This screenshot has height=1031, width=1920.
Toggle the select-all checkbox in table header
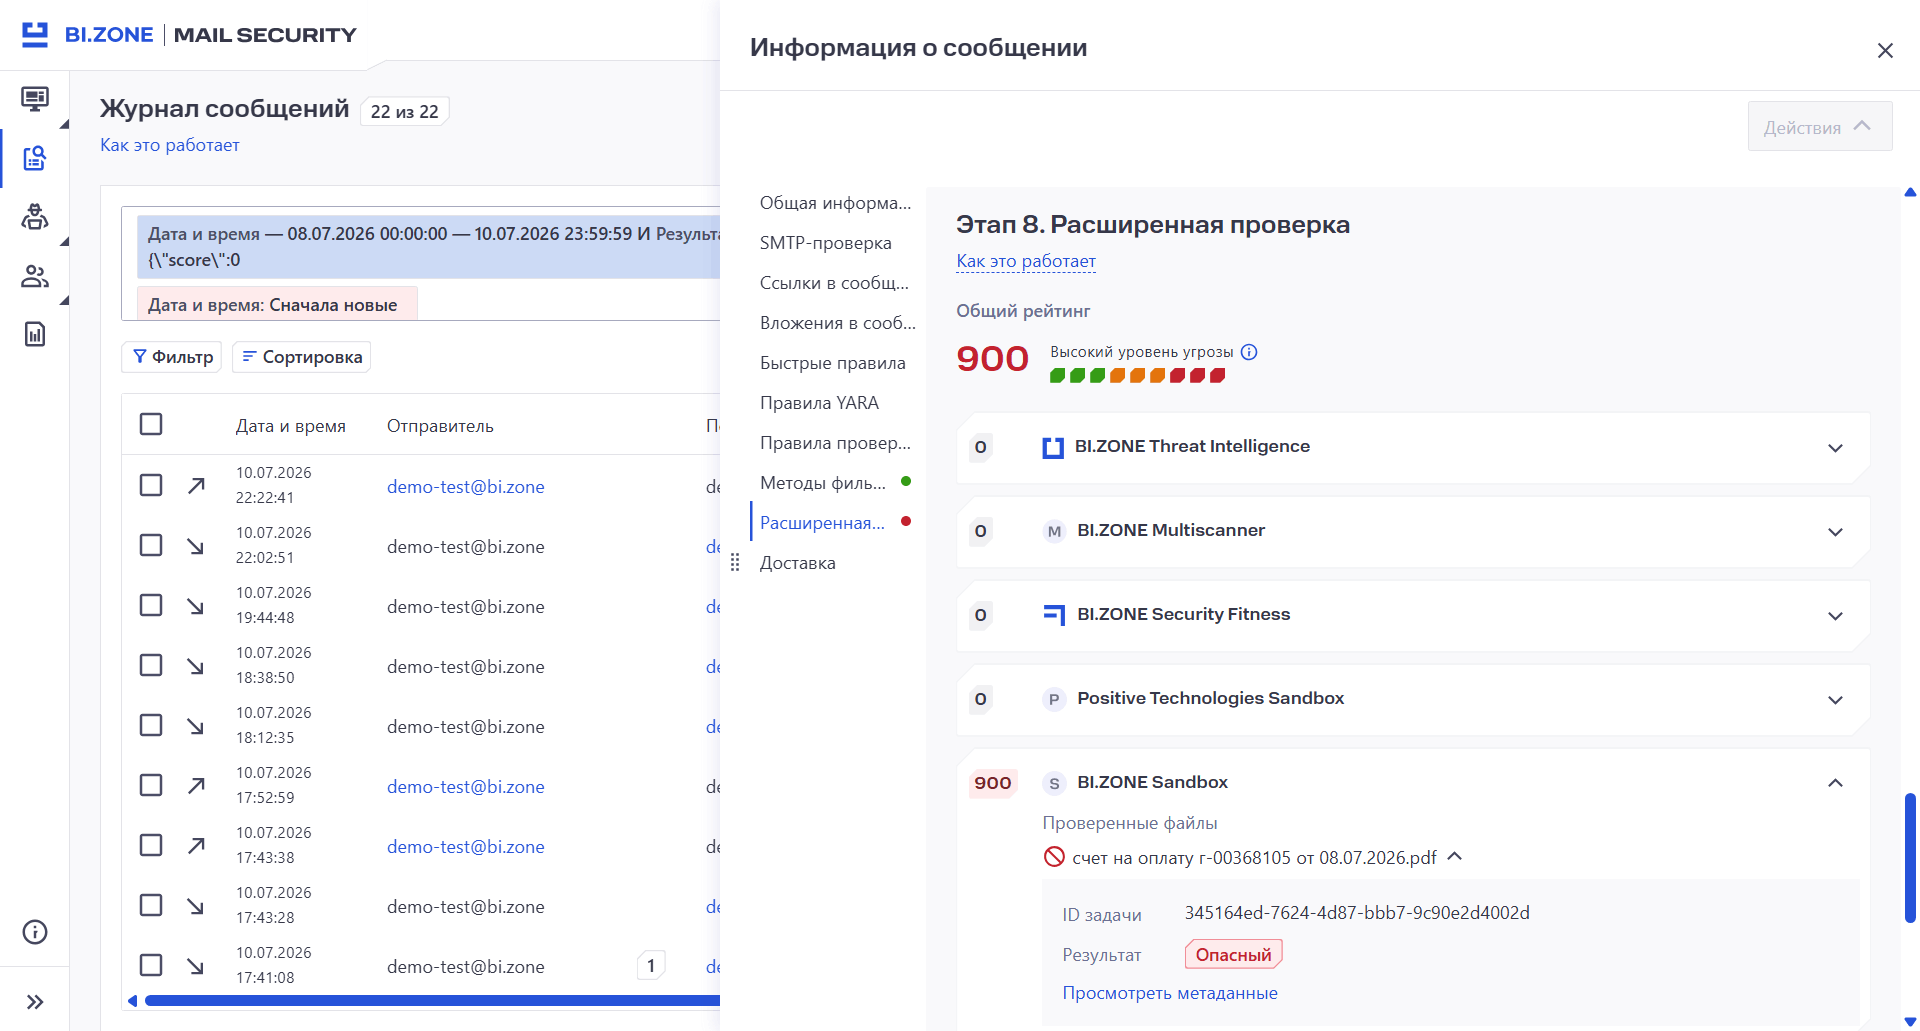151,424
